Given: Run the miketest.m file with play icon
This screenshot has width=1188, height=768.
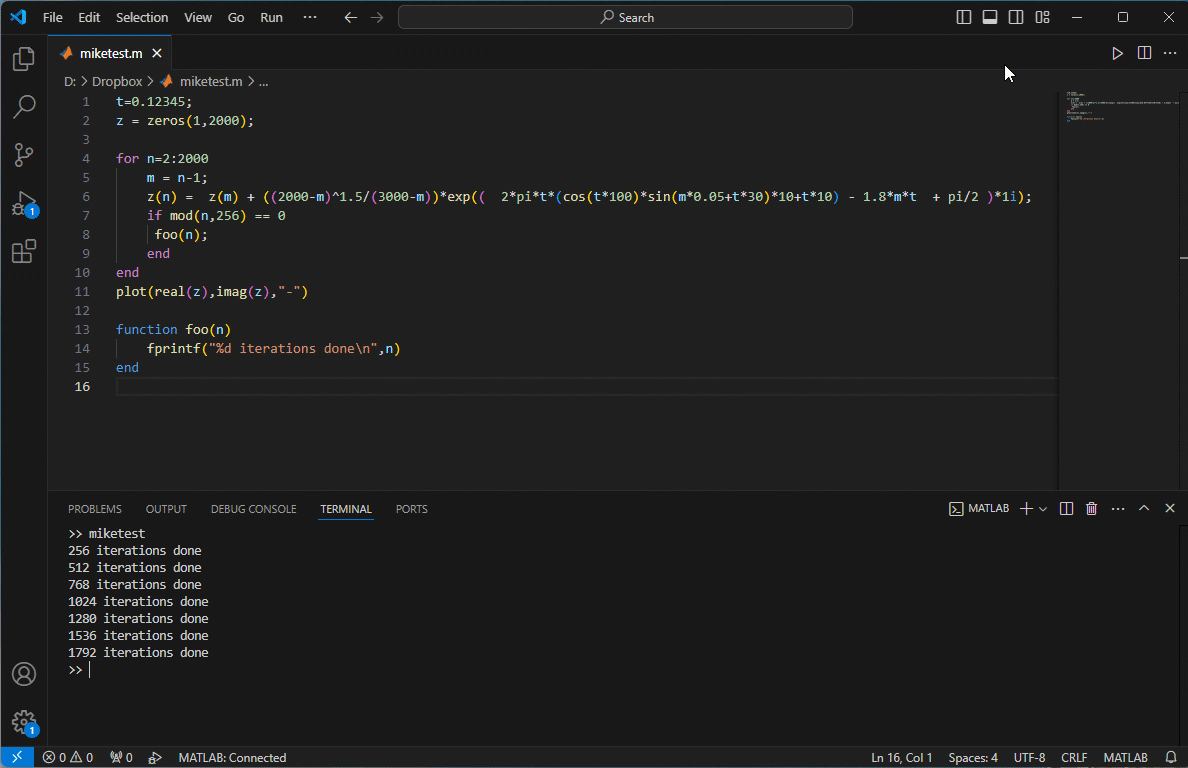Looking at the screenshot, I should (x=1117, y=53).
